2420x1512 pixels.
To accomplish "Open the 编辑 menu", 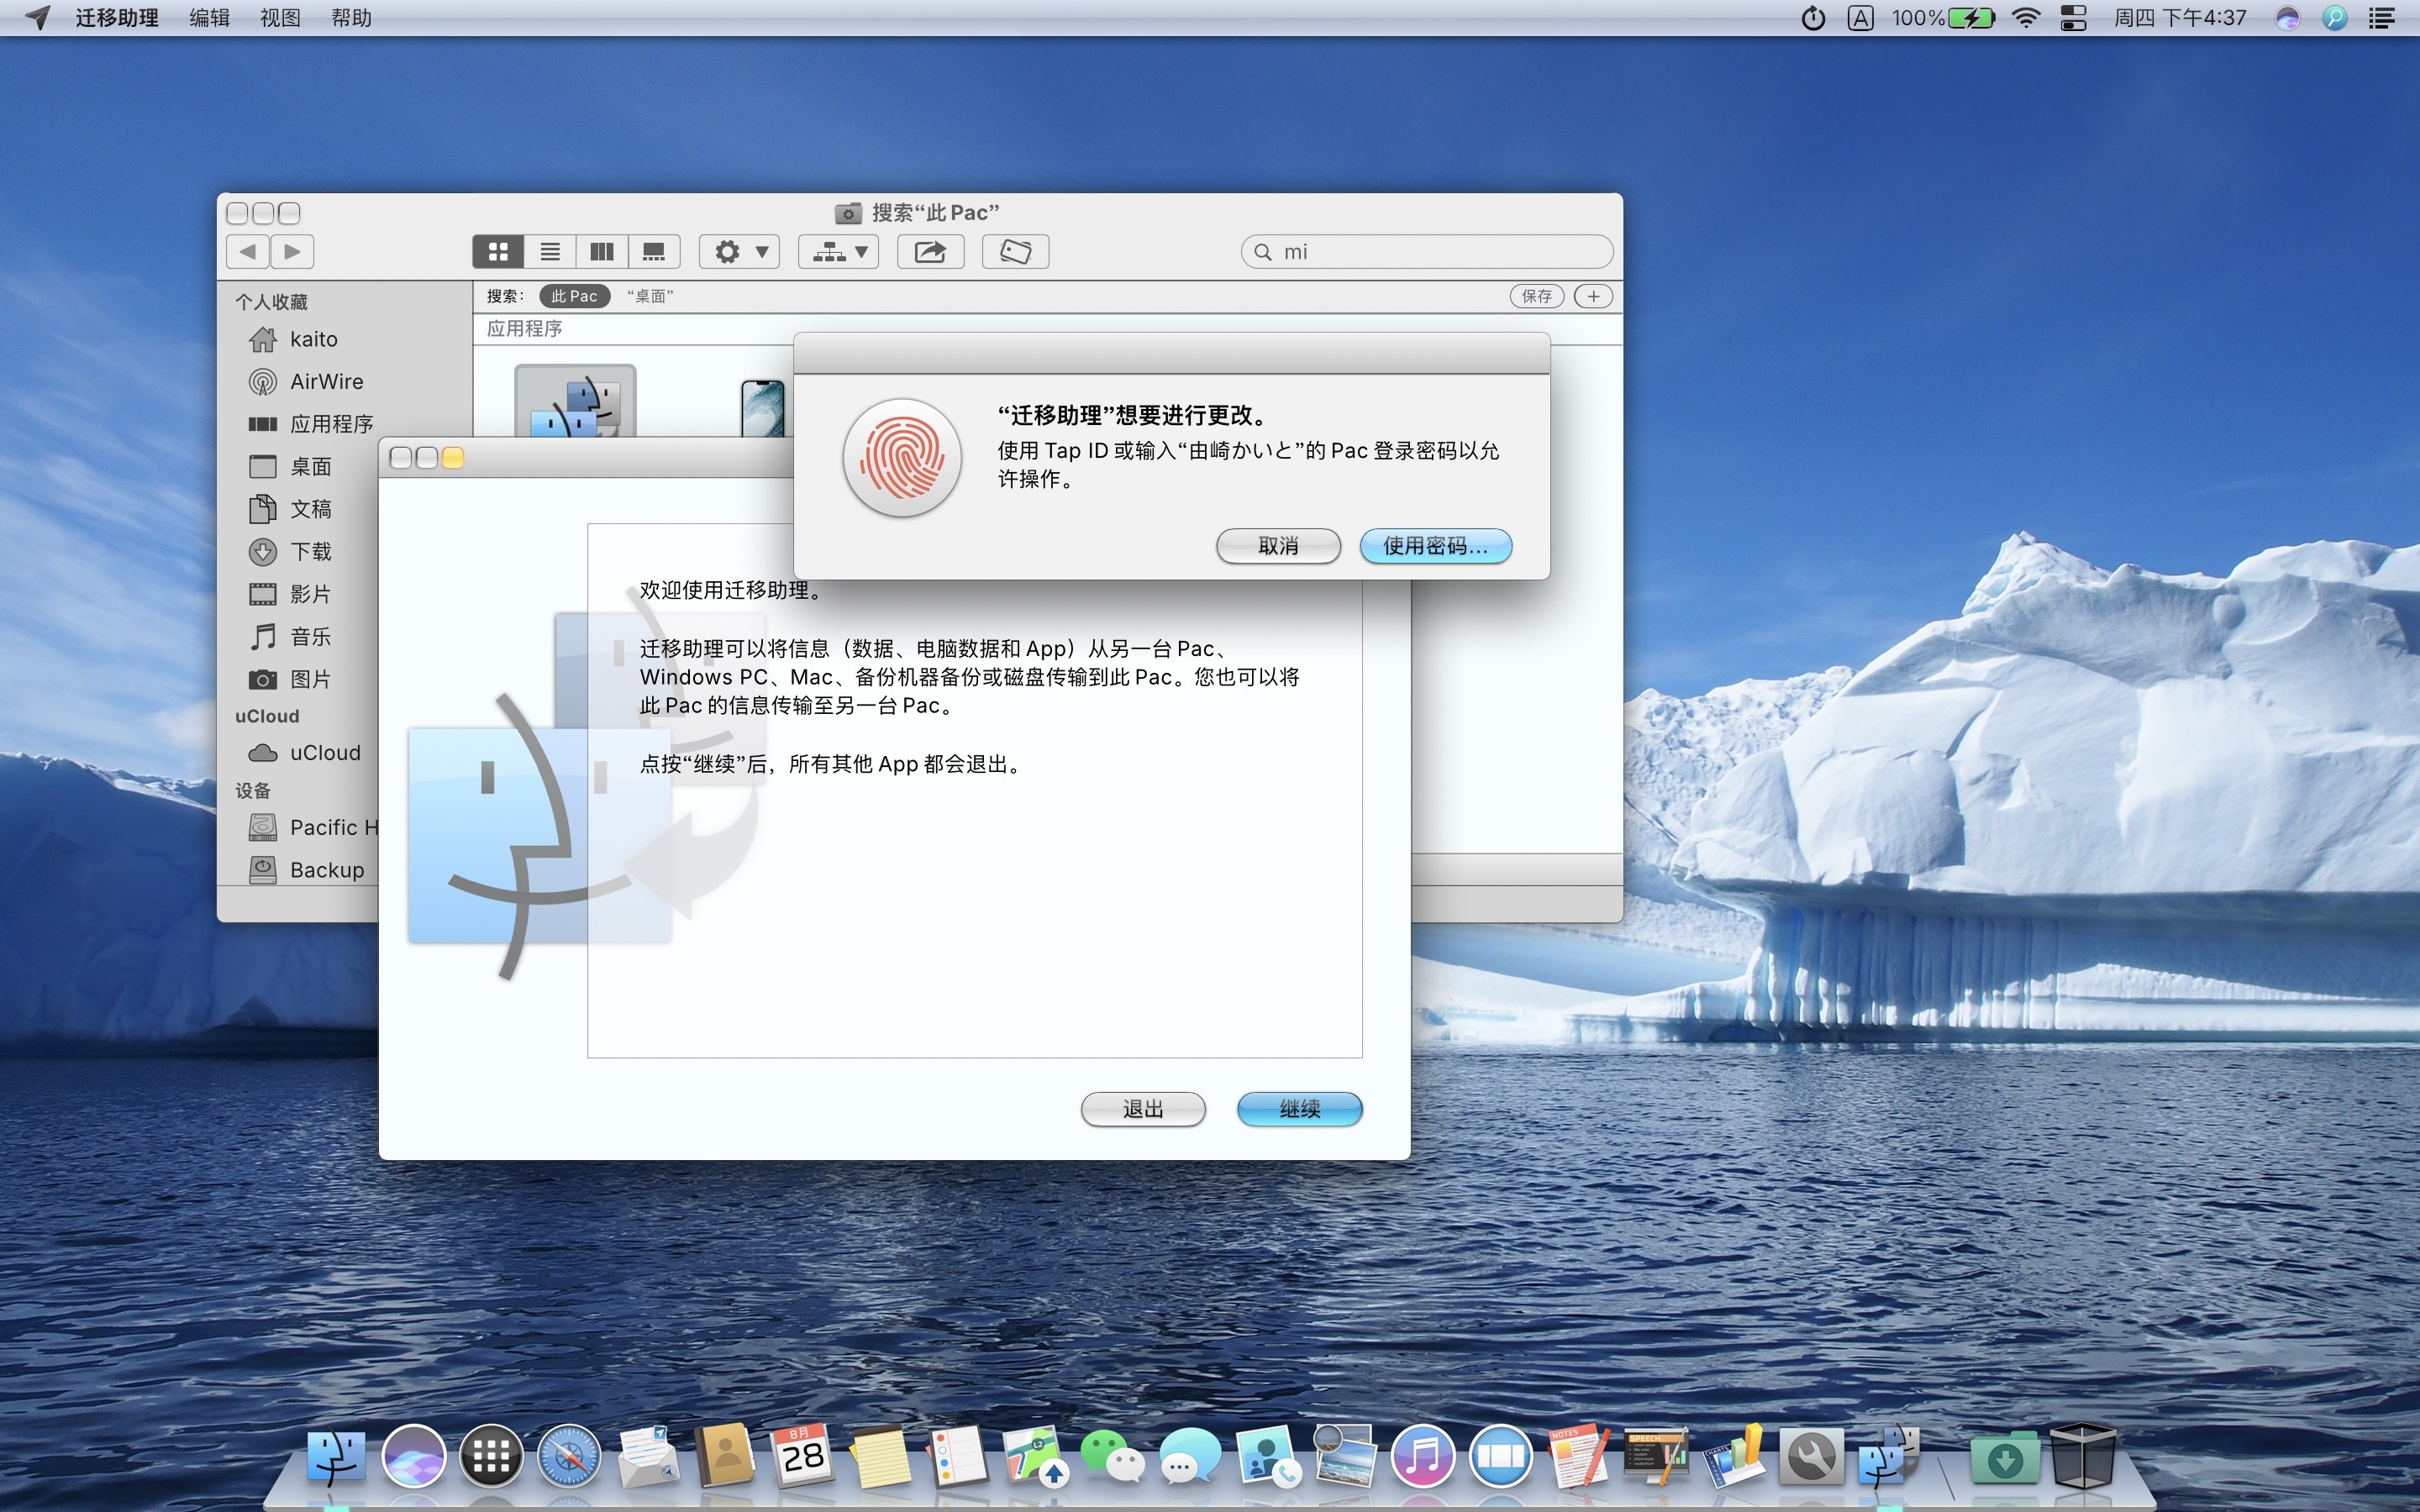I will click(x=209, y=18).
